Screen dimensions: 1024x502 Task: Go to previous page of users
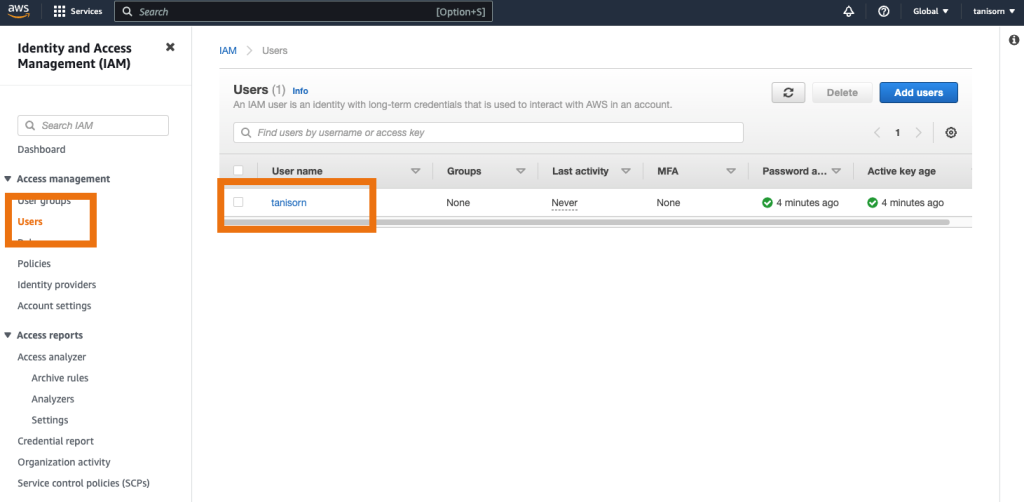click(x=877, y=133)
